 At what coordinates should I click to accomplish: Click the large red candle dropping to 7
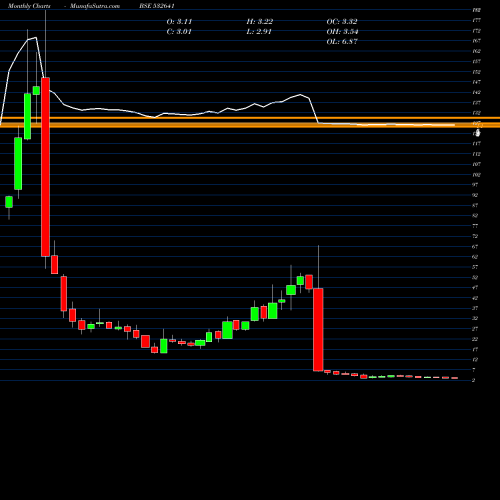(318, 329)
